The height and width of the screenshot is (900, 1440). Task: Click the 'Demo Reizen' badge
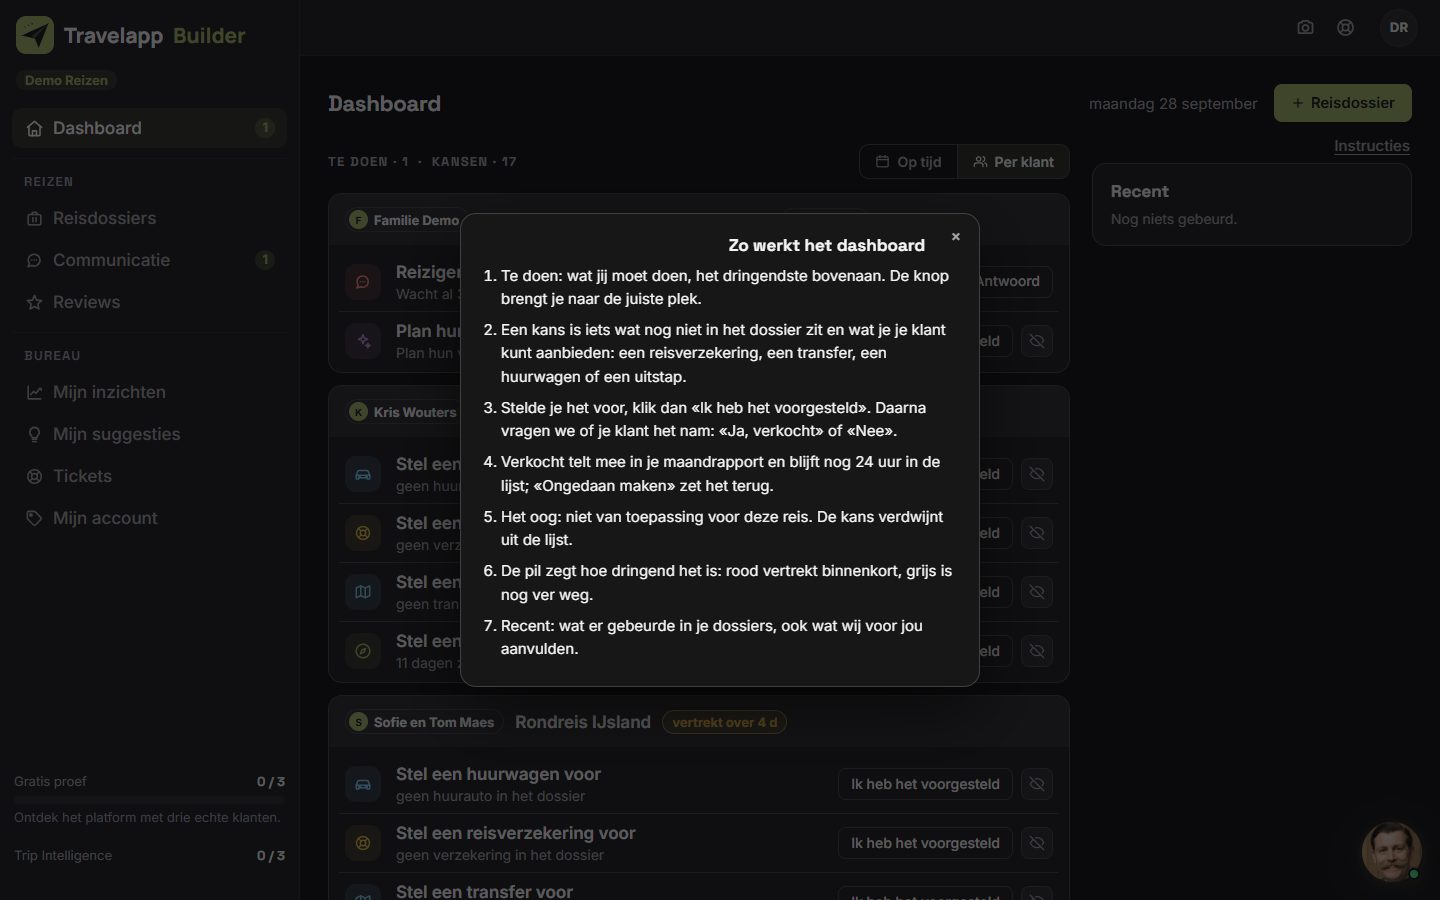66,80
